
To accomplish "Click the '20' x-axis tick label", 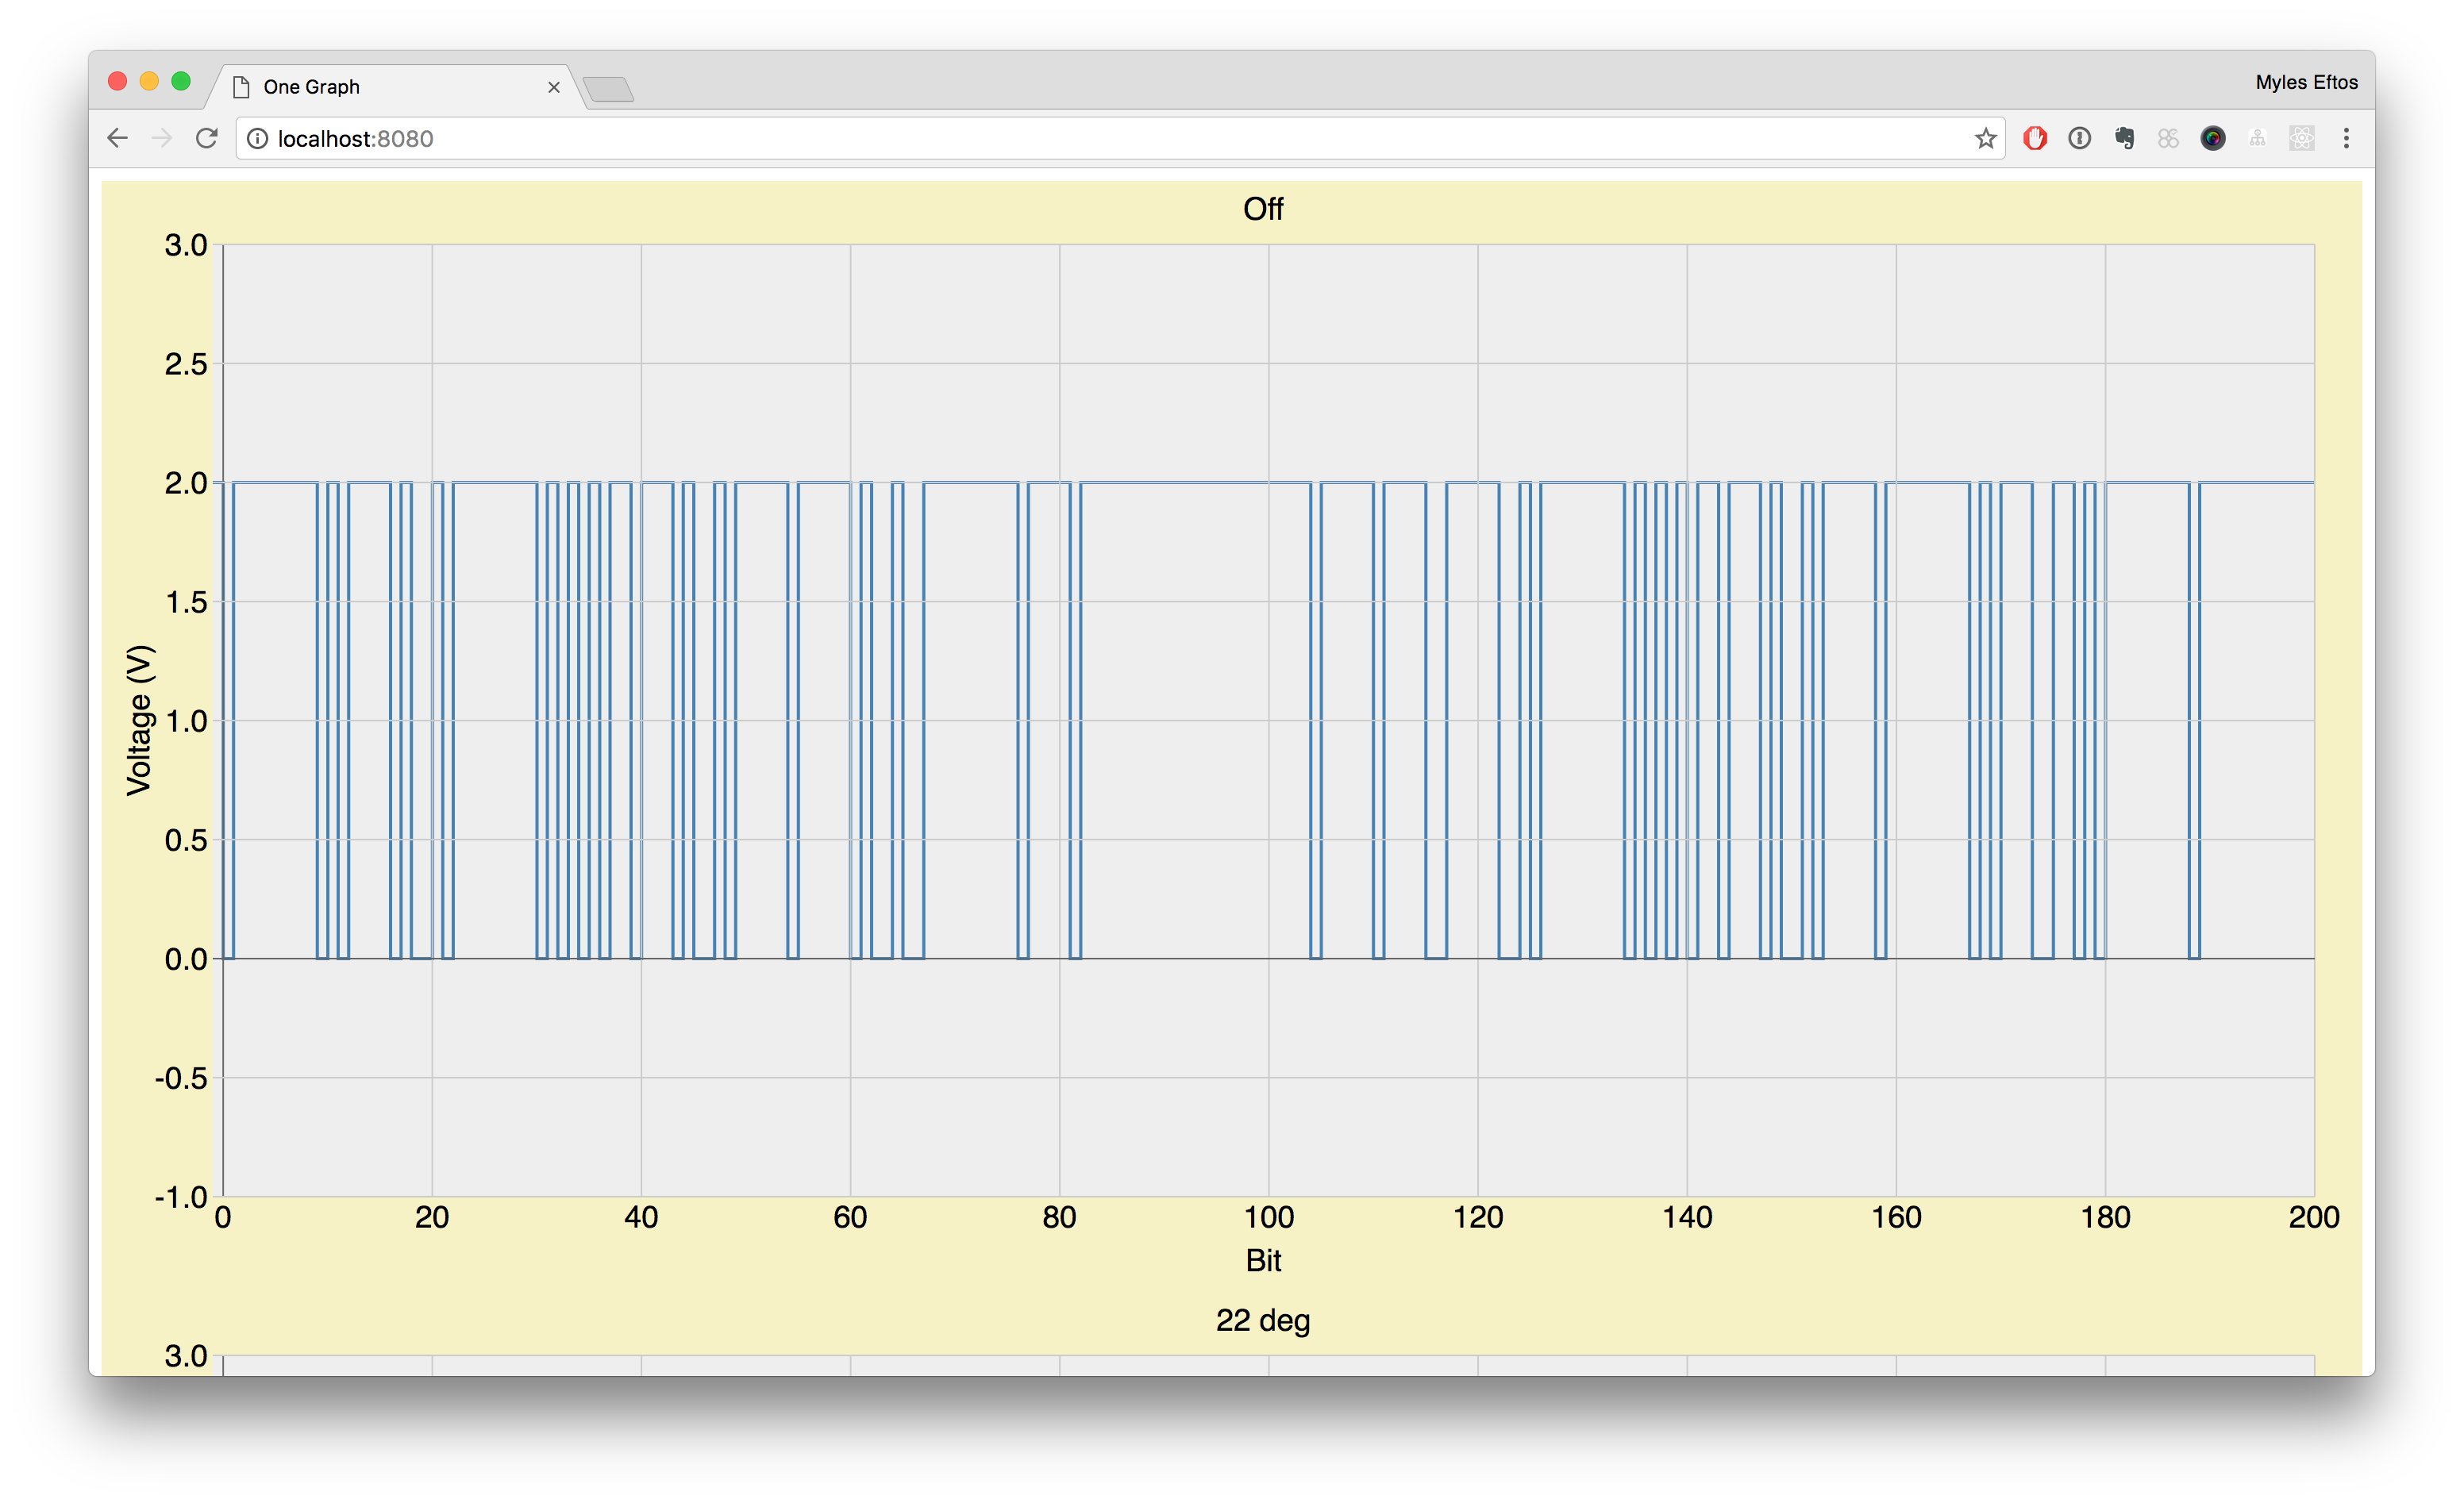I will click(432, 1217).
